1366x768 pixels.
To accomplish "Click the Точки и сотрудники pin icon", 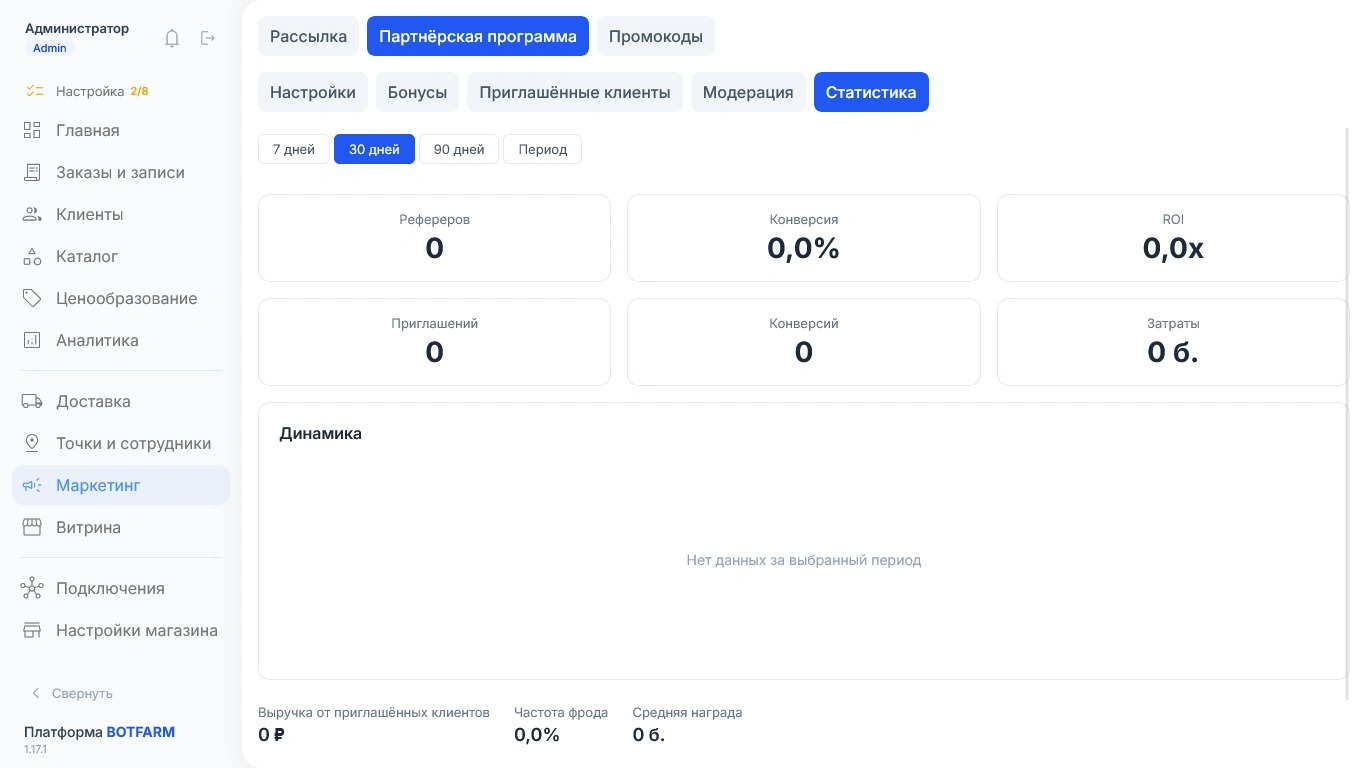I will [x=32, y=443].
